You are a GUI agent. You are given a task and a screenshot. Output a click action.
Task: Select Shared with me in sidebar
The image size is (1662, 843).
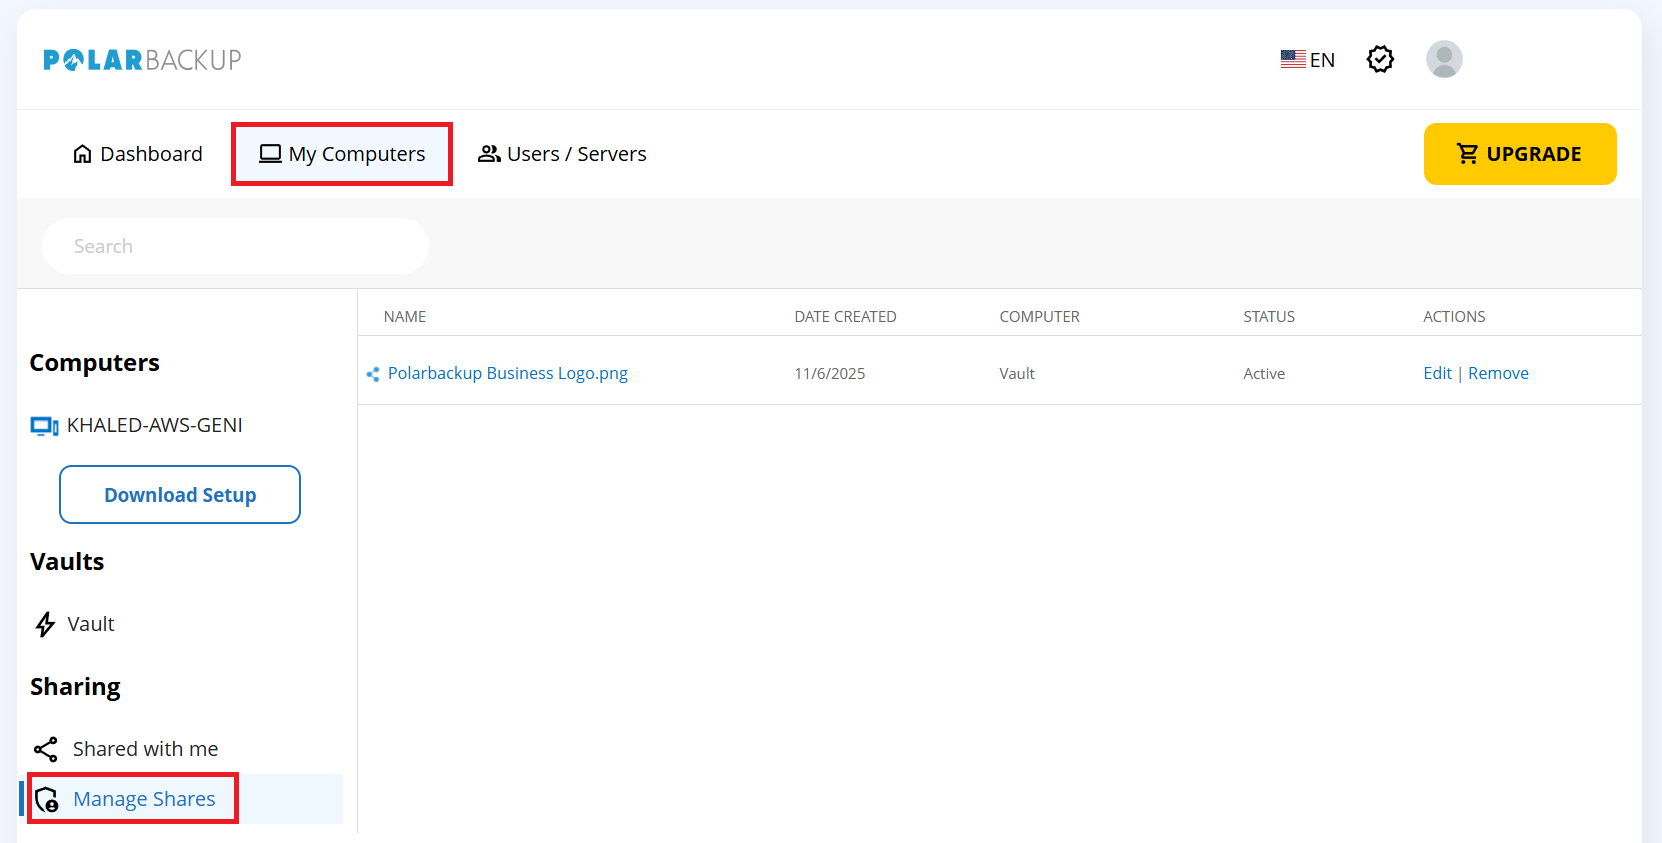pyautogui.click(x=145, y=749)
